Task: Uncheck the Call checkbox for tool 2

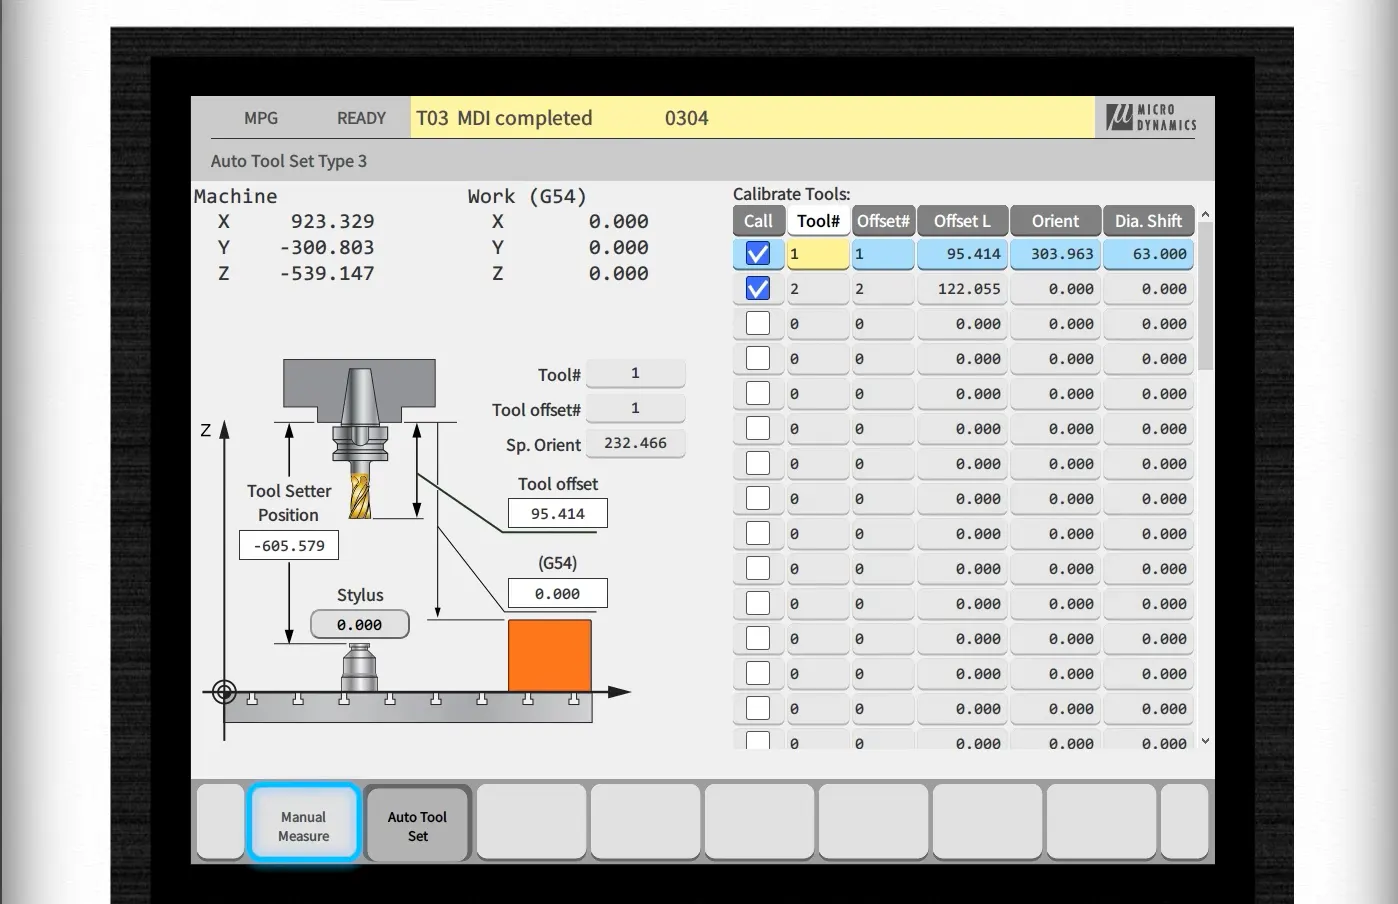Action: tap(758, 289)
